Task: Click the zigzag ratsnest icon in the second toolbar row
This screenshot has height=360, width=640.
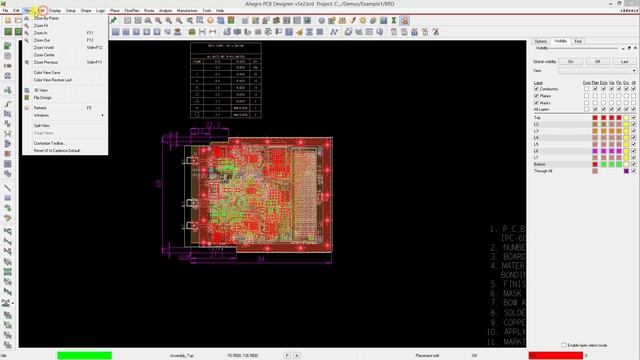Action: point(334,32)
